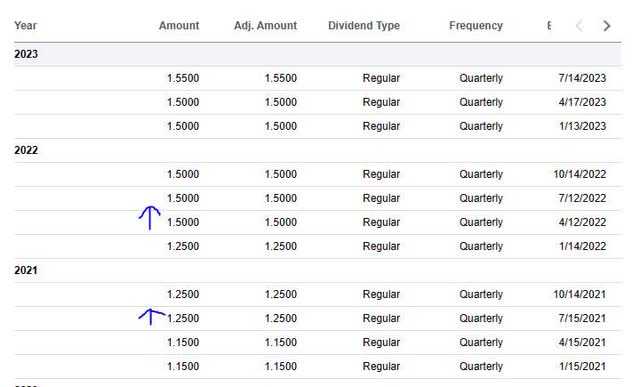Select the 2022 year group row
This screenshot has height=387, width=640.
tap(318, 150)
